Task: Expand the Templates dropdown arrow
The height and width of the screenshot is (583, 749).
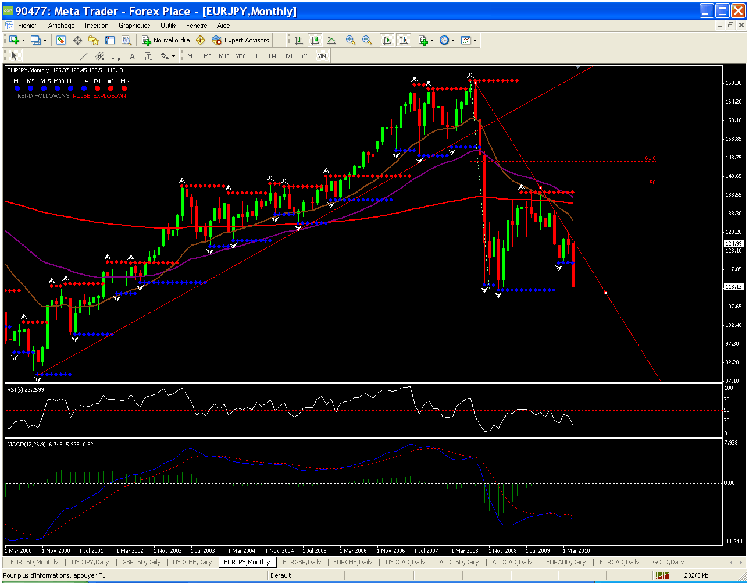Action: click(x=475, y=41)
